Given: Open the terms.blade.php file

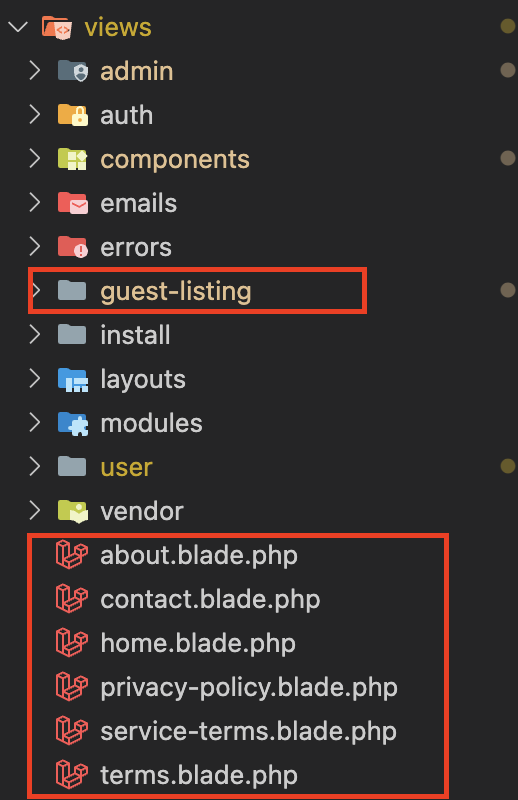Looking at the screenshot, I should 199,775.
